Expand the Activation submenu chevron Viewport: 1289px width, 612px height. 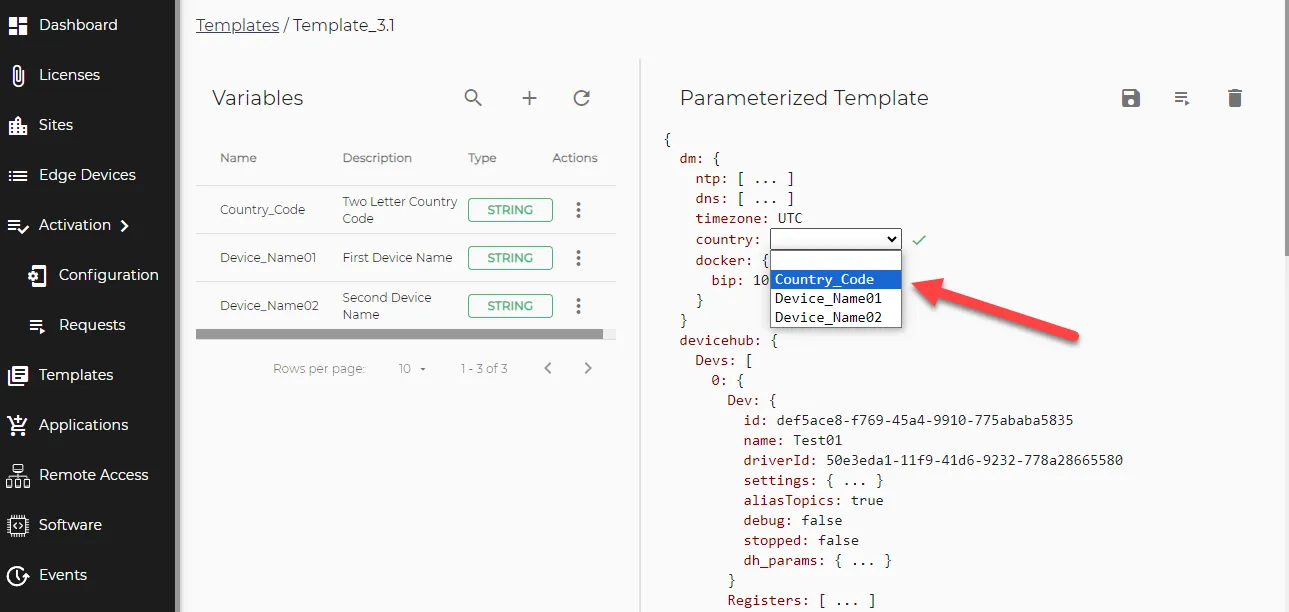(x=125, y=226)
